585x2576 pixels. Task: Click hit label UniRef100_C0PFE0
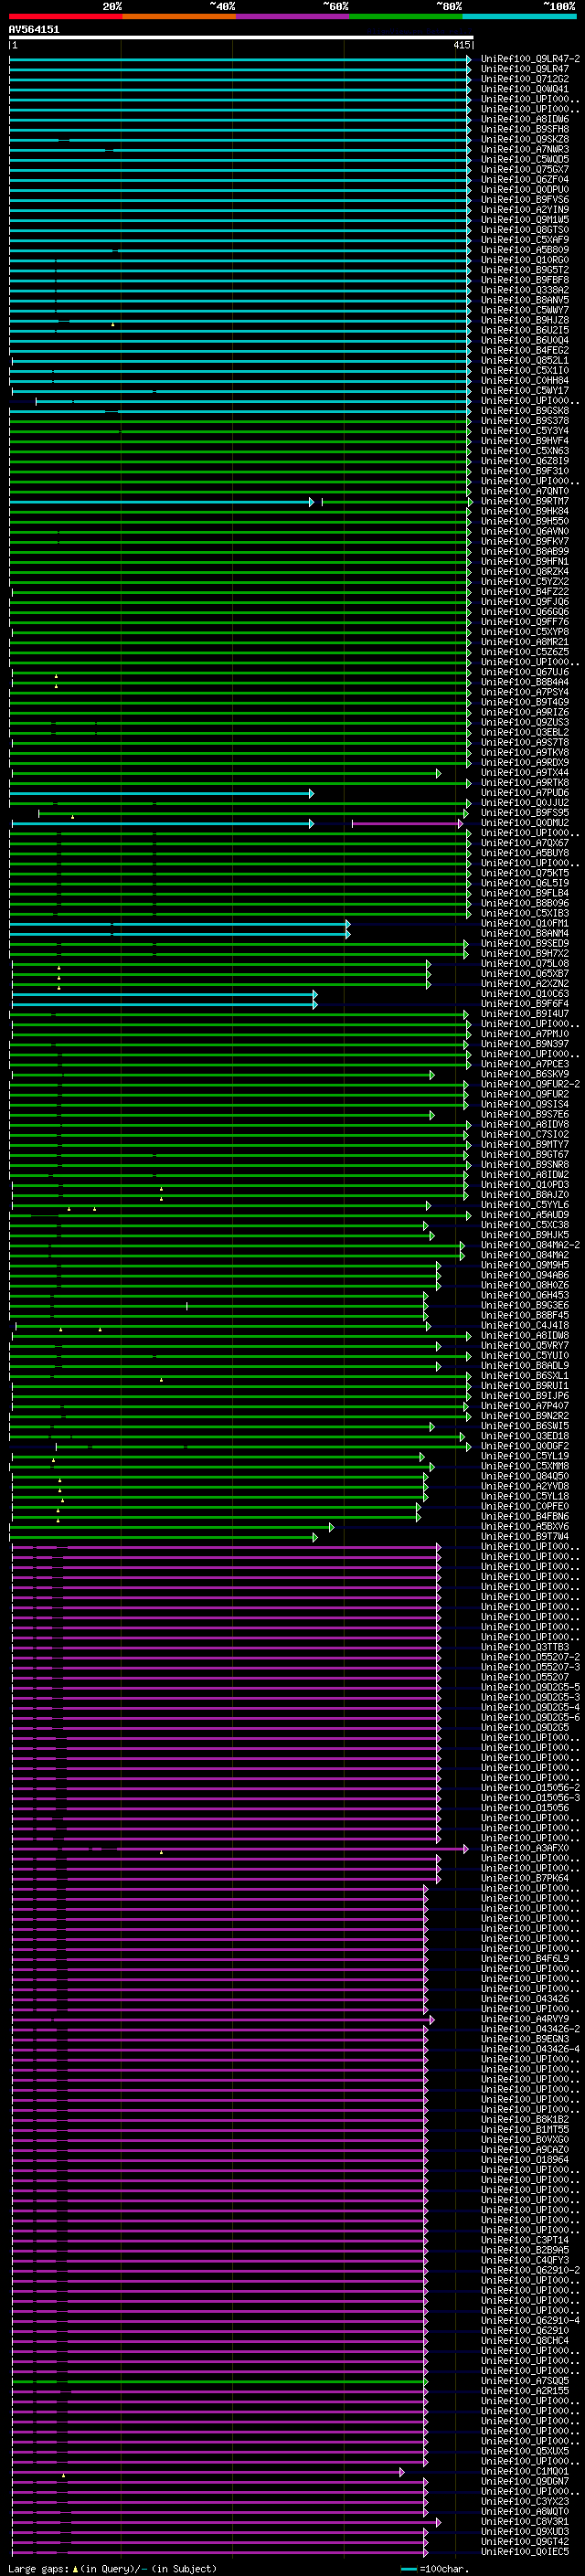click(x=525, y=1507)
